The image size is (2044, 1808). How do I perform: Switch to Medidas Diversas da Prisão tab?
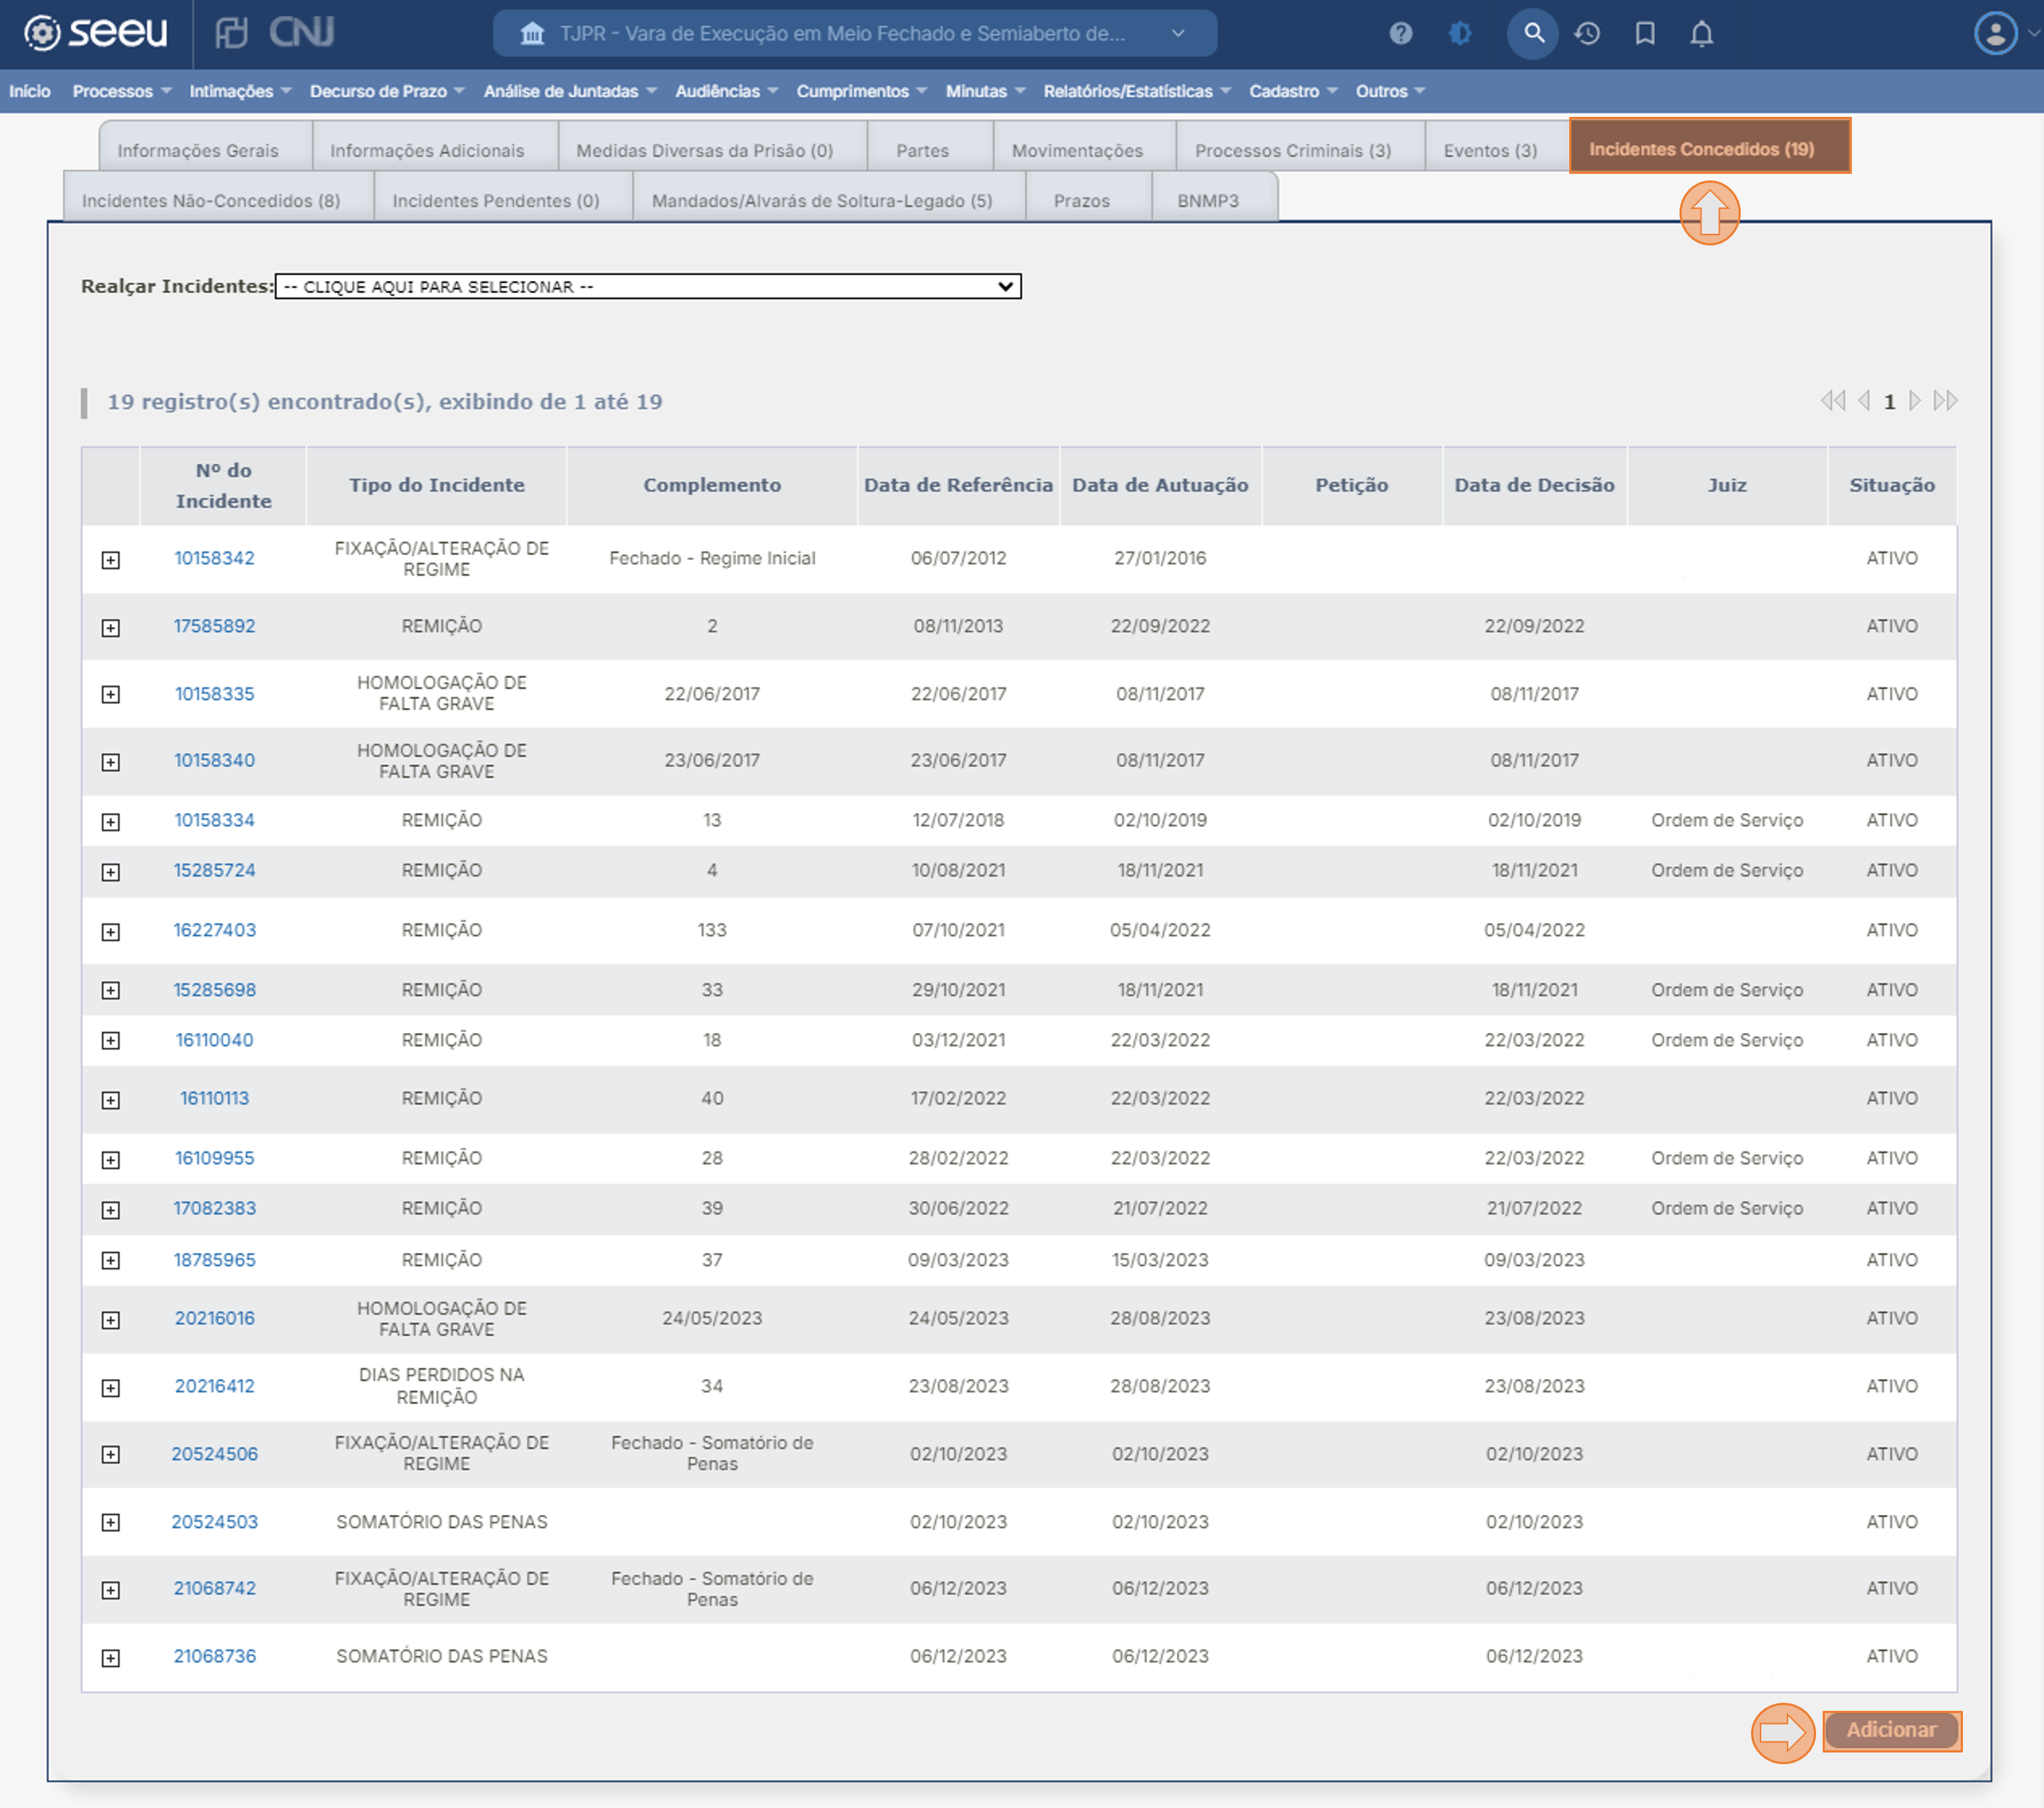[712, 148]
